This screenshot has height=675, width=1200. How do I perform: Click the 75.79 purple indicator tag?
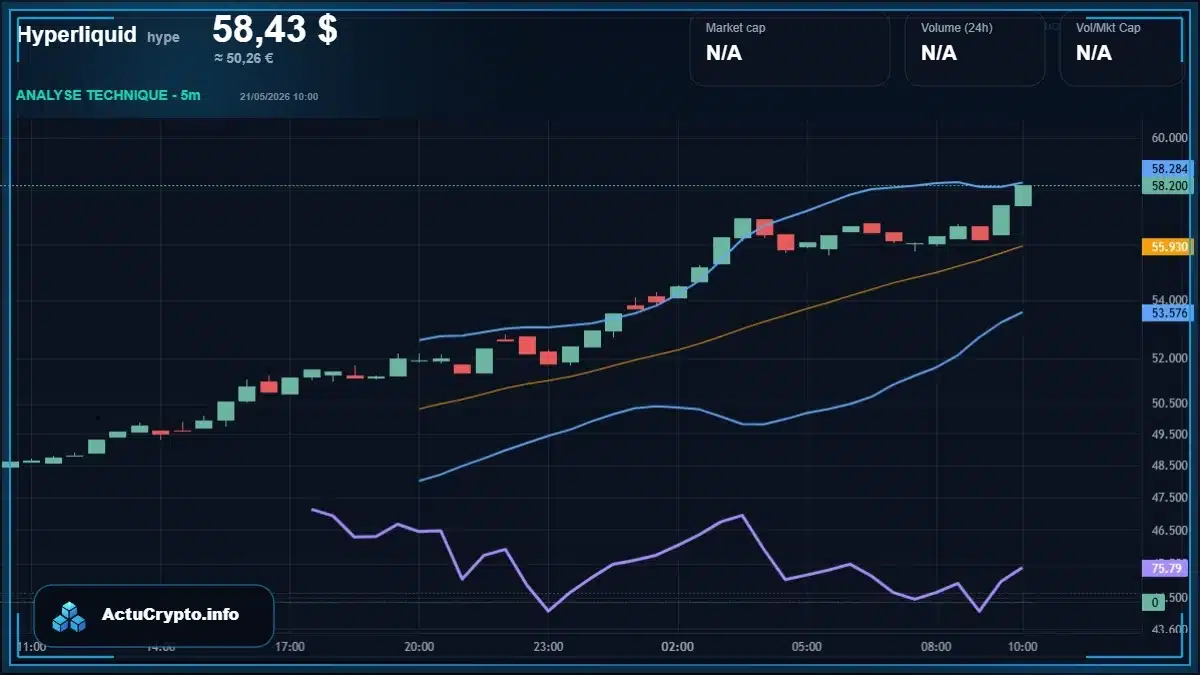(x=1163, y=568)
